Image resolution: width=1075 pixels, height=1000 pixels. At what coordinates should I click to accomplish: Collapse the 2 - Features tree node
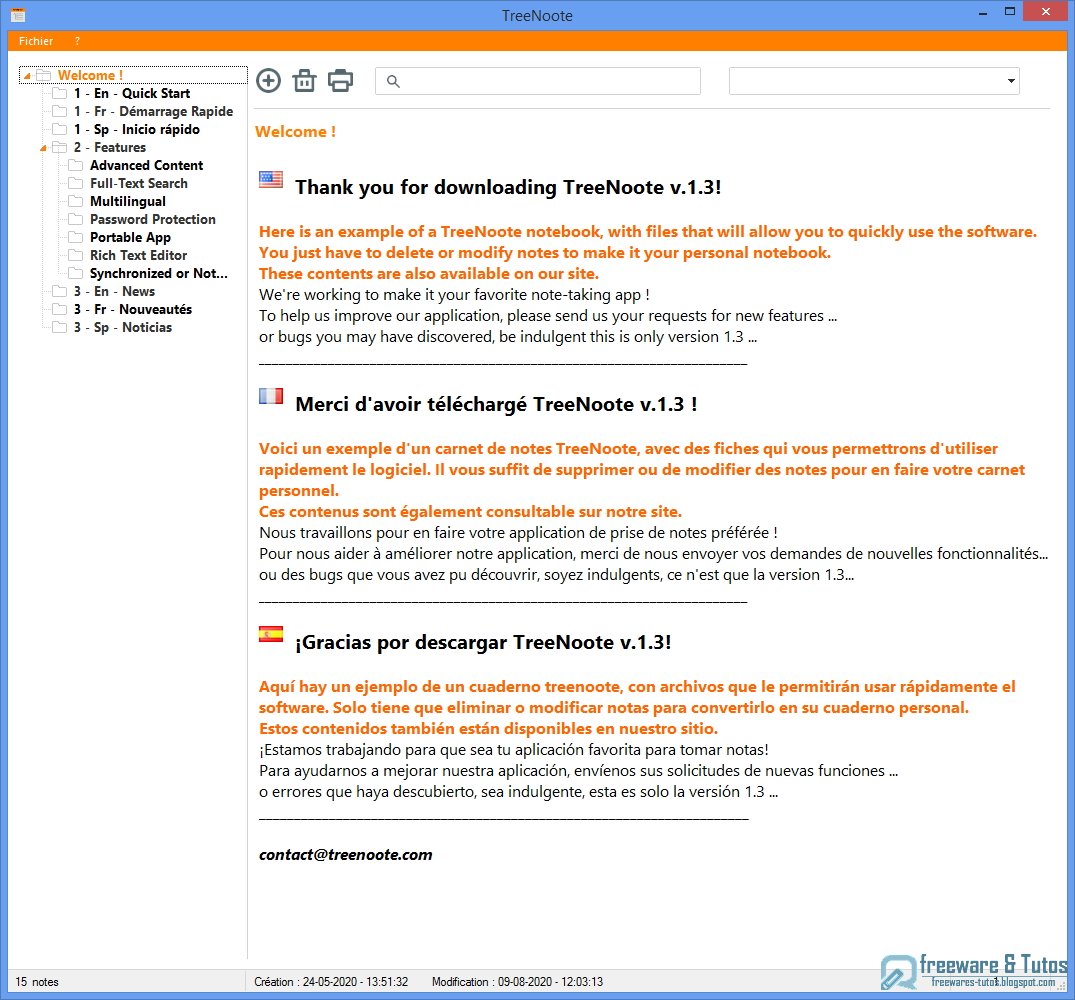[43, 148]
